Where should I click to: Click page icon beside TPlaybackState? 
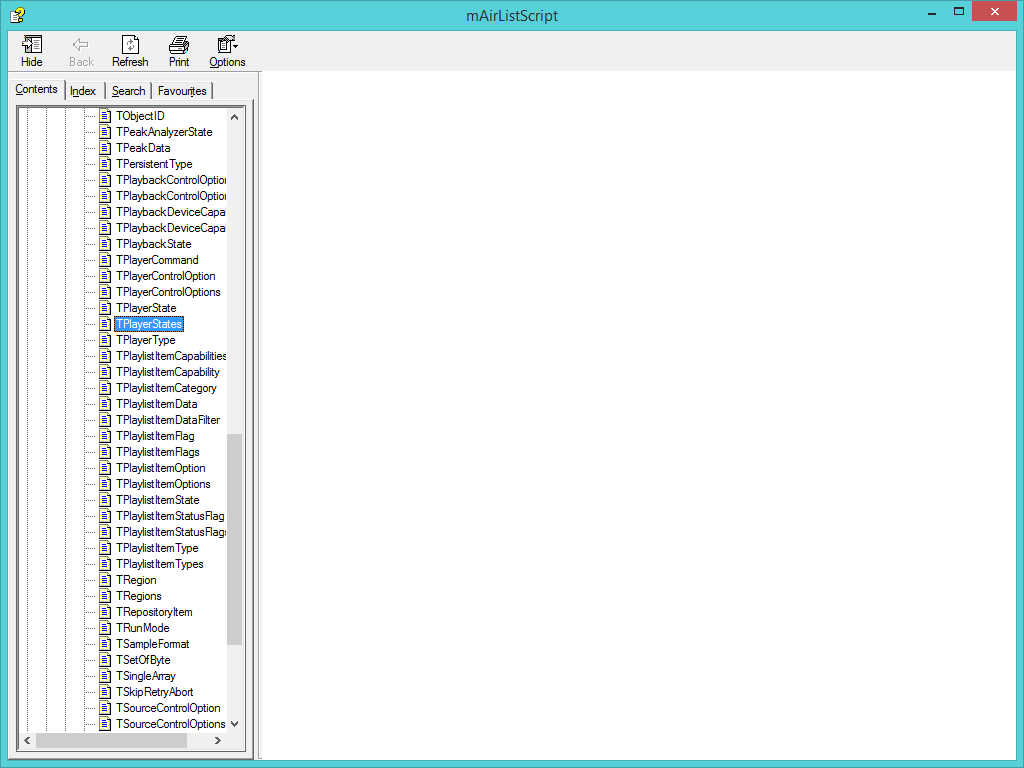(105, 244)
